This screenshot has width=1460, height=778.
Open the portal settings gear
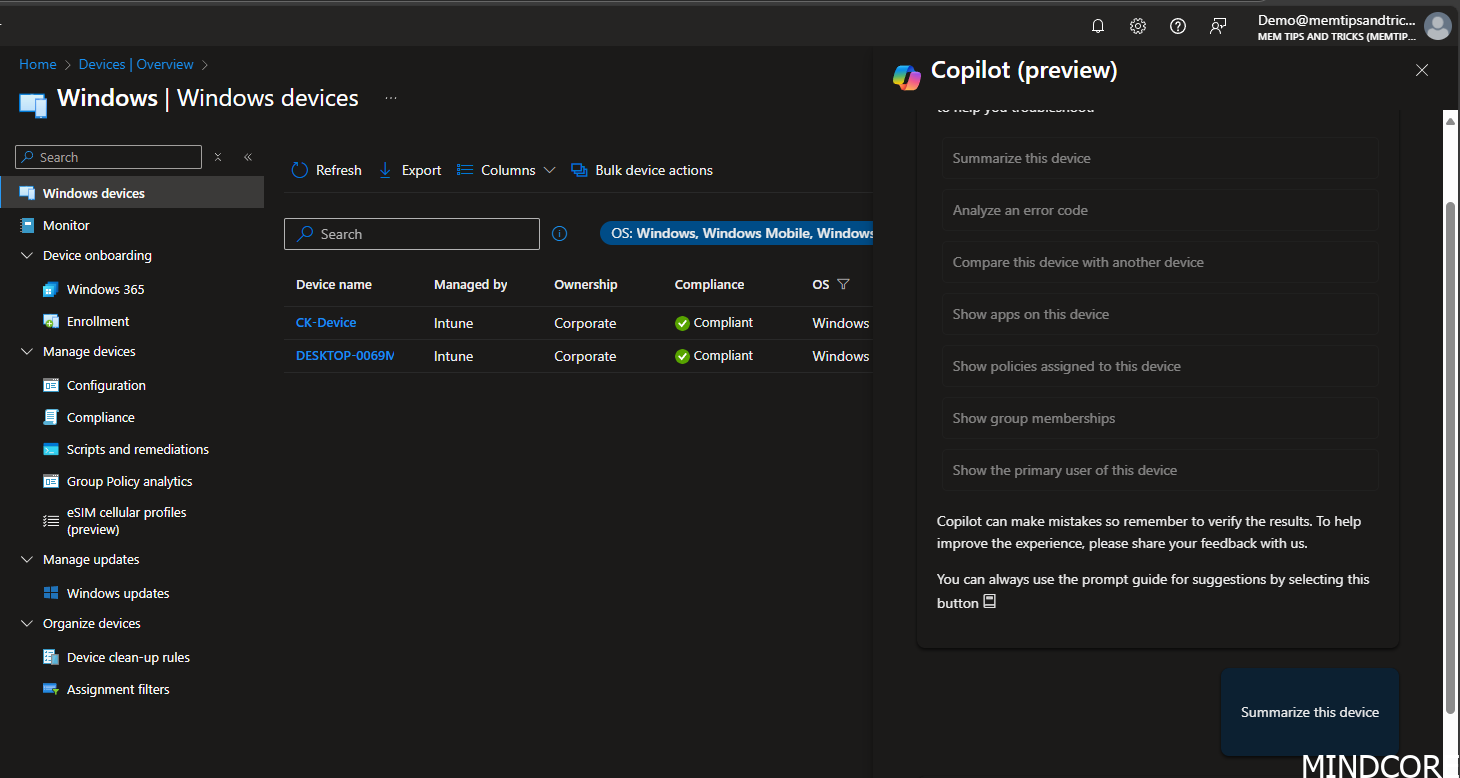tap(1137, 25)
